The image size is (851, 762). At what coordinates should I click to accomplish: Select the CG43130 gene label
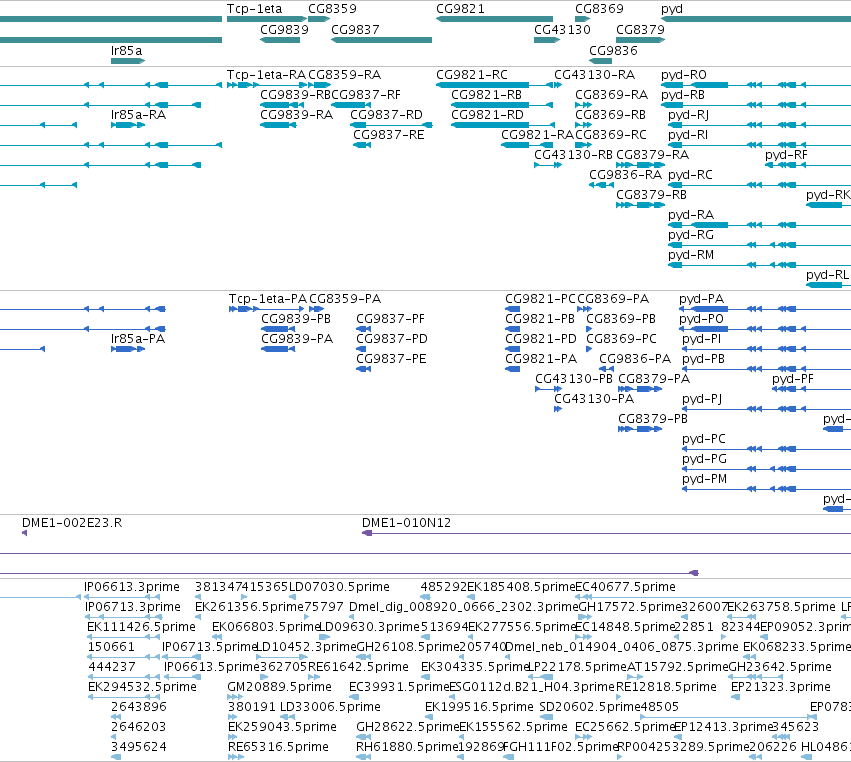pyautogui.click(x=562, y=30)
